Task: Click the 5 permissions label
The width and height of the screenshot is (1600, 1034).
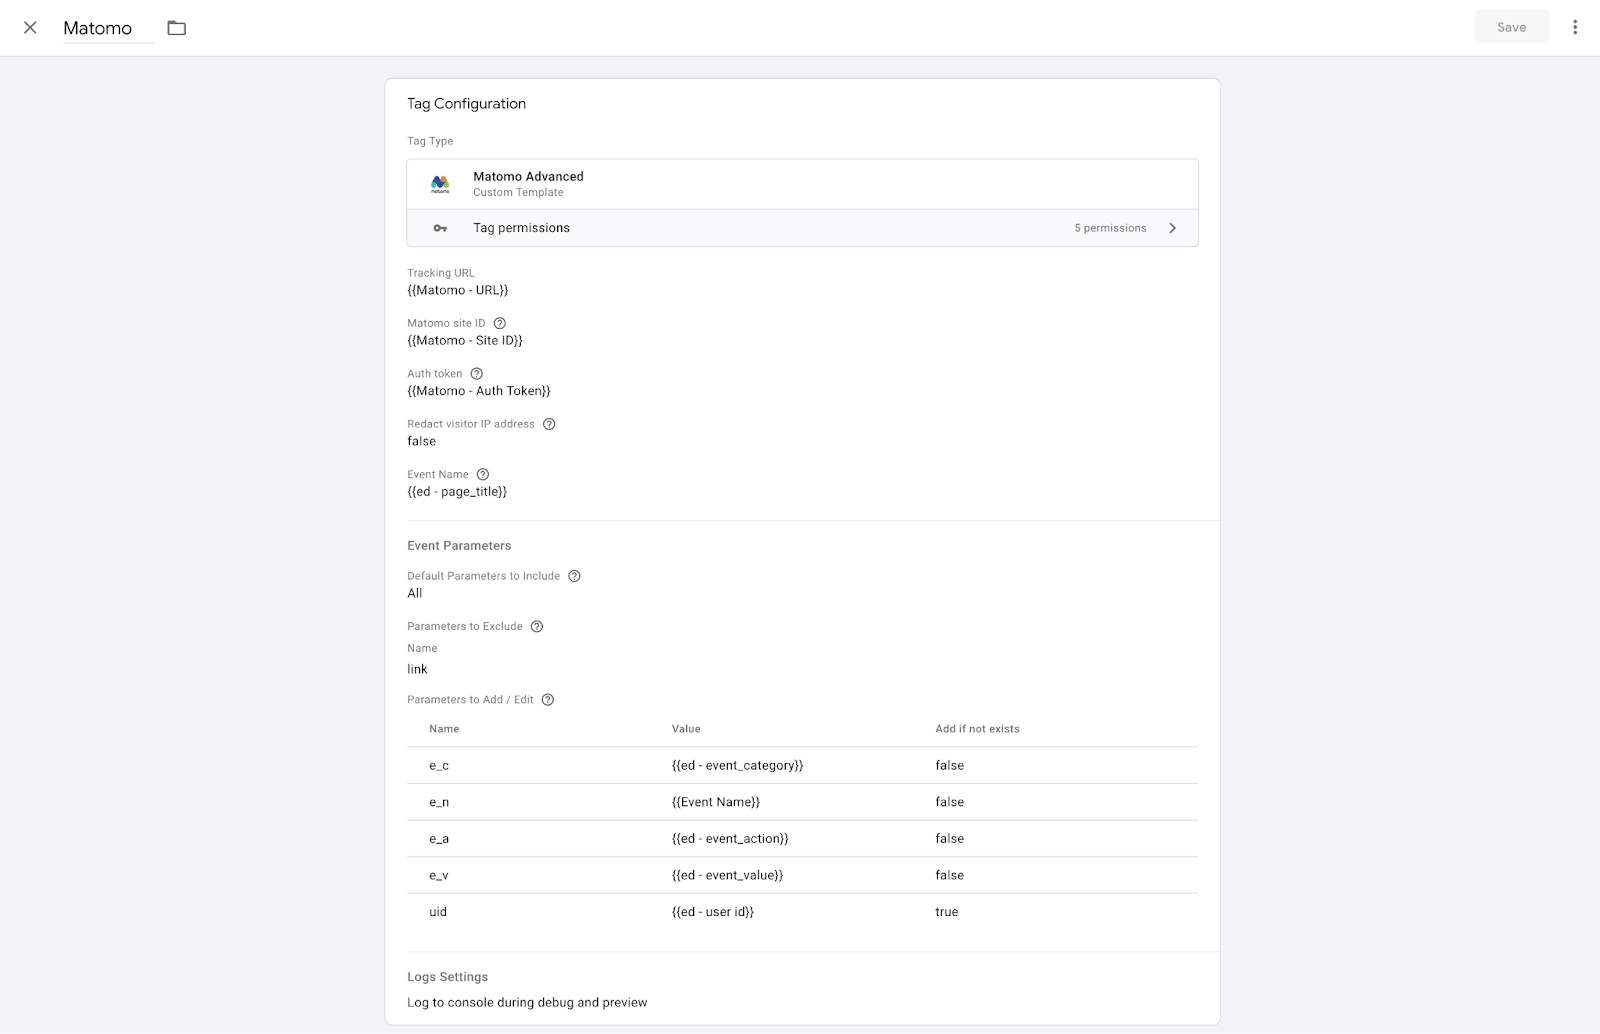Action: pos(1110,228)
